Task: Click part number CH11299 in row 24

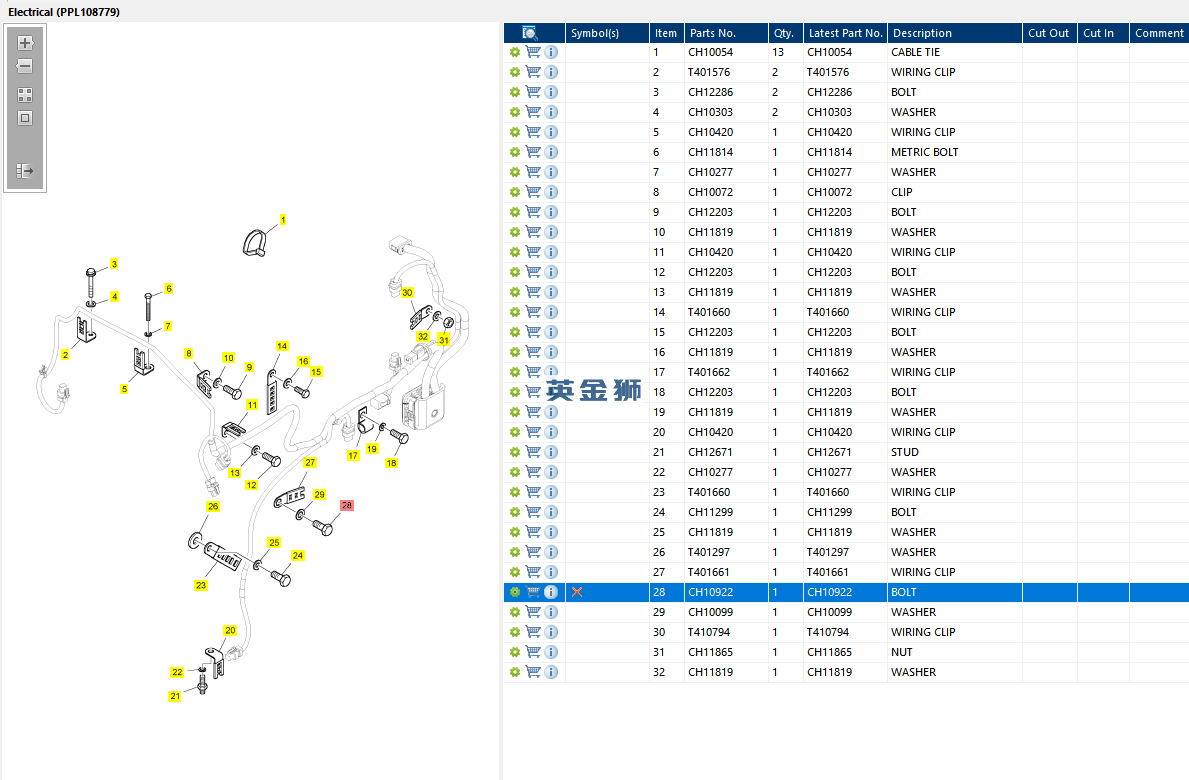Action: 711,512
